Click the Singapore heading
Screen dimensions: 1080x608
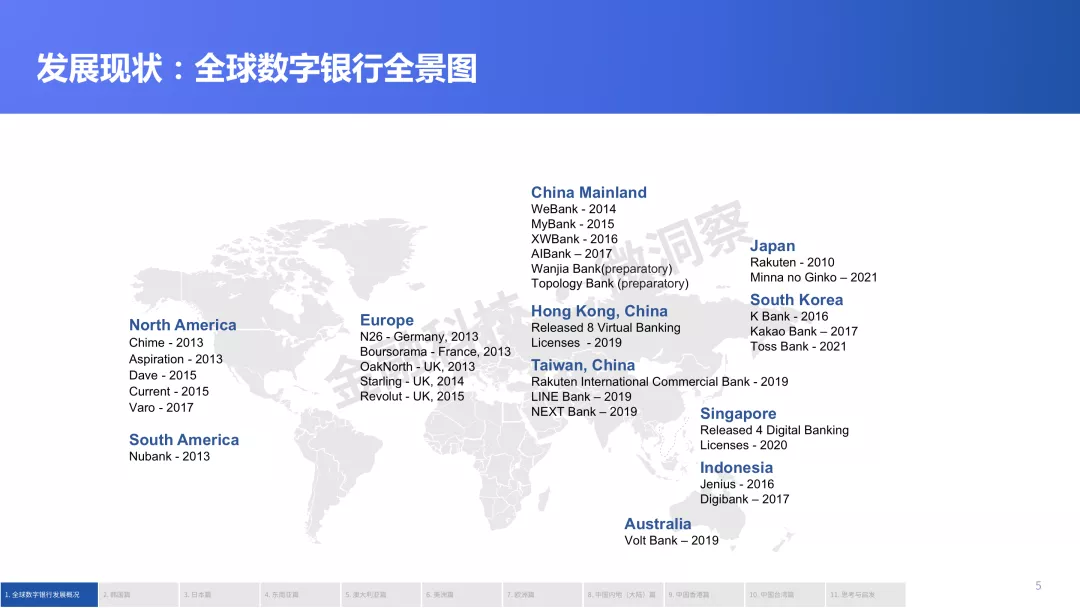click(x=738, y=414)
